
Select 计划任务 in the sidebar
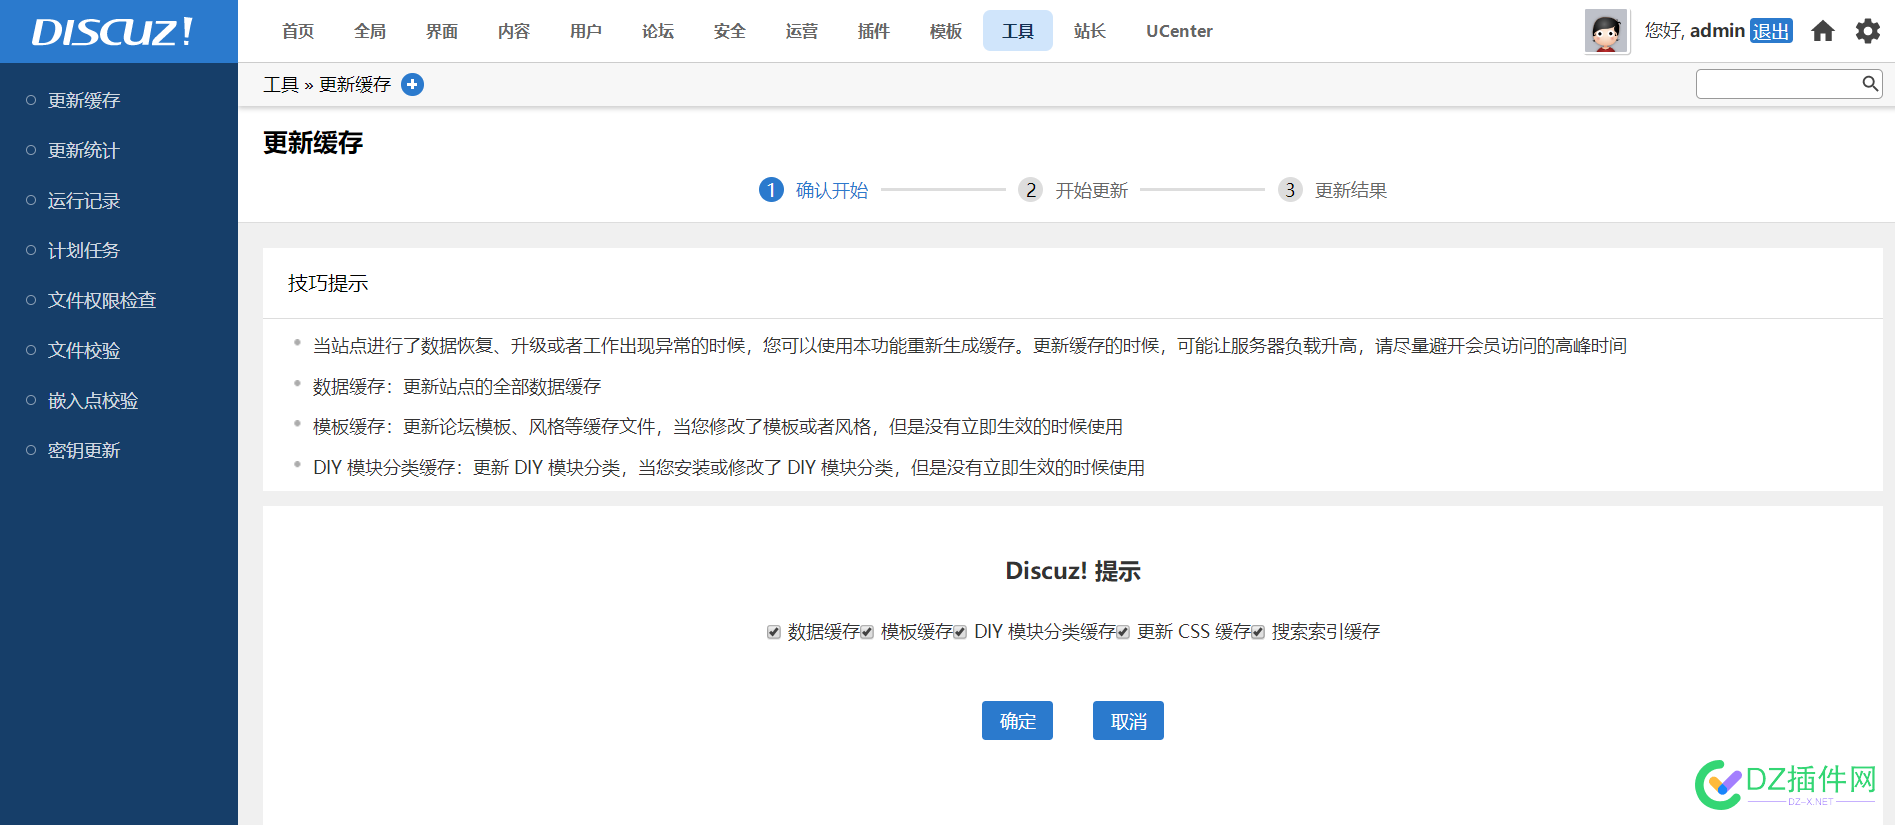(84, 250)
